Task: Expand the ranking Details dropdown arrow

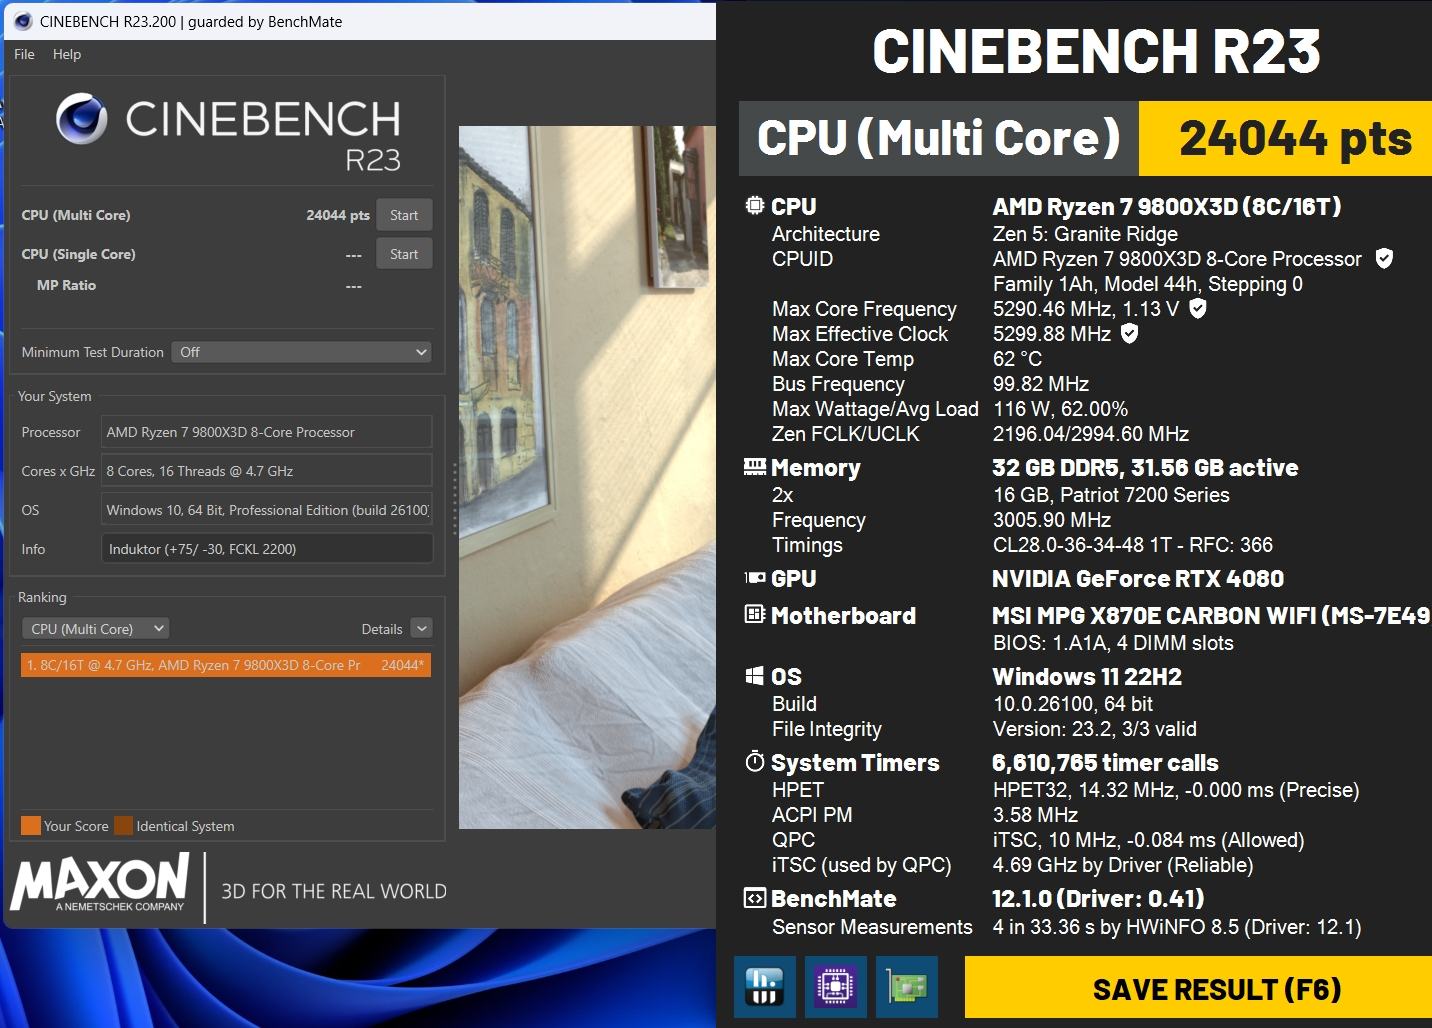Action: click(x=421, y=629)
